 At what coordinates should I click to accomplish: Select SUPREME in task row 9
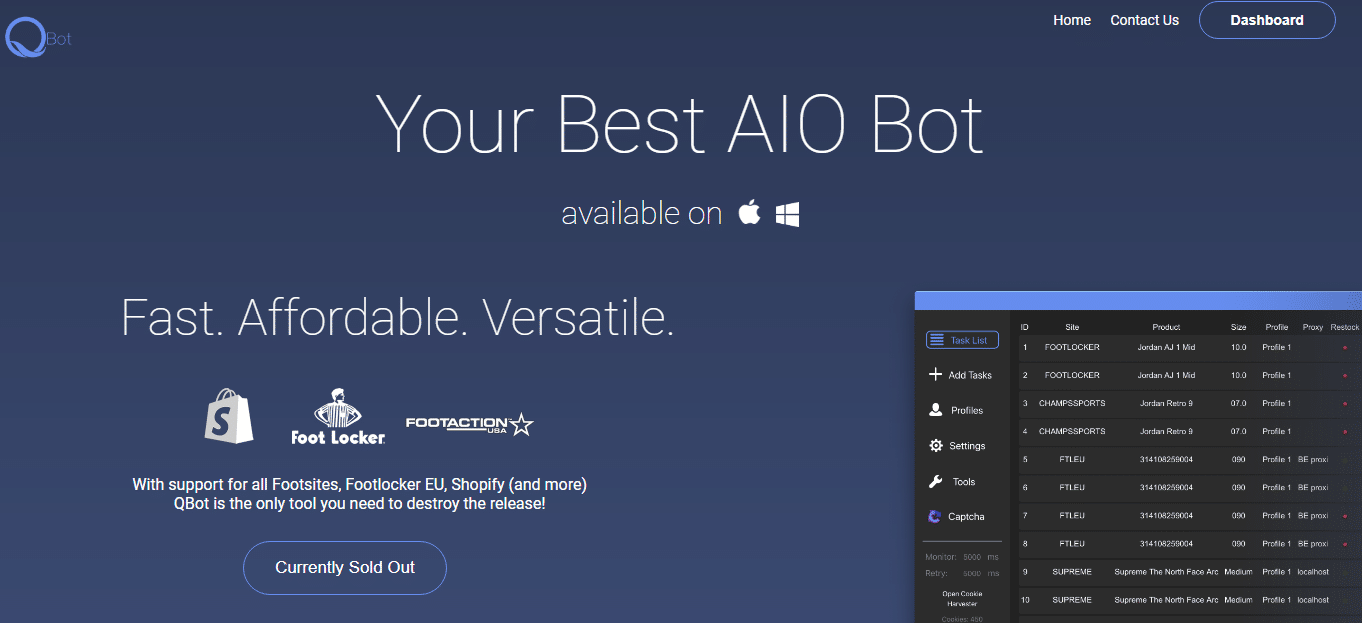[1072, 572]
